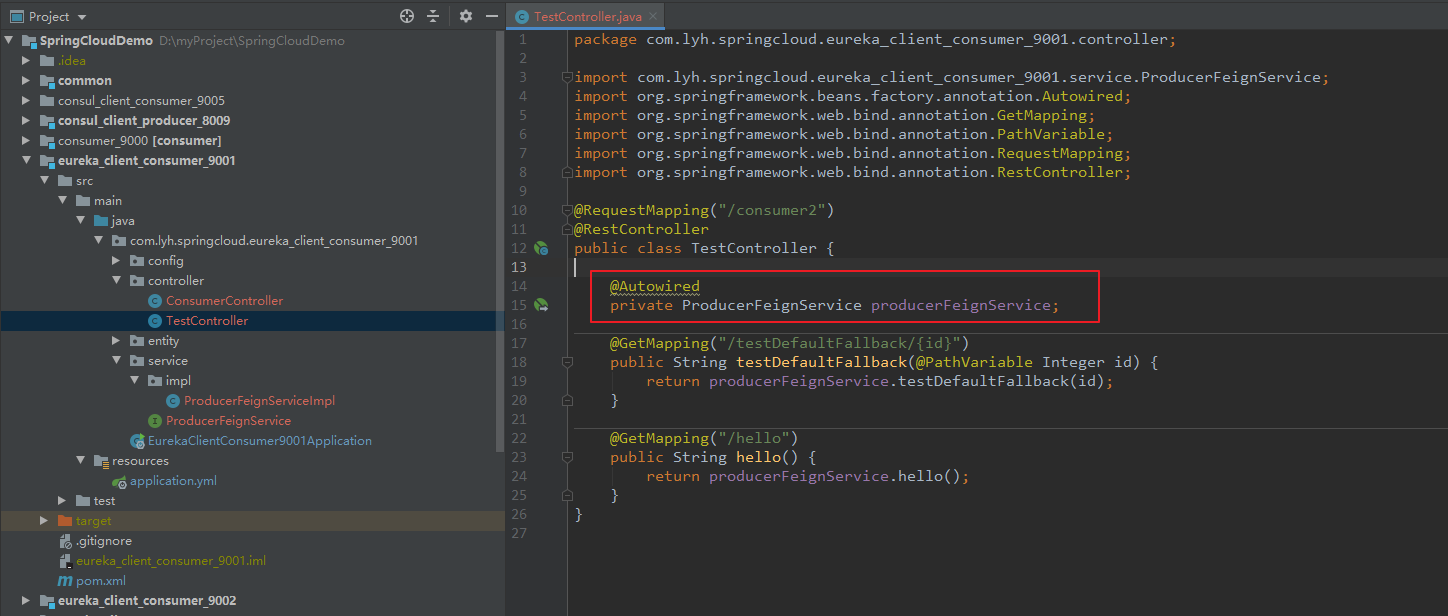1448x616 pixels.
Task: Select ConsumerController in the project tree
Action: coord(224,300)
